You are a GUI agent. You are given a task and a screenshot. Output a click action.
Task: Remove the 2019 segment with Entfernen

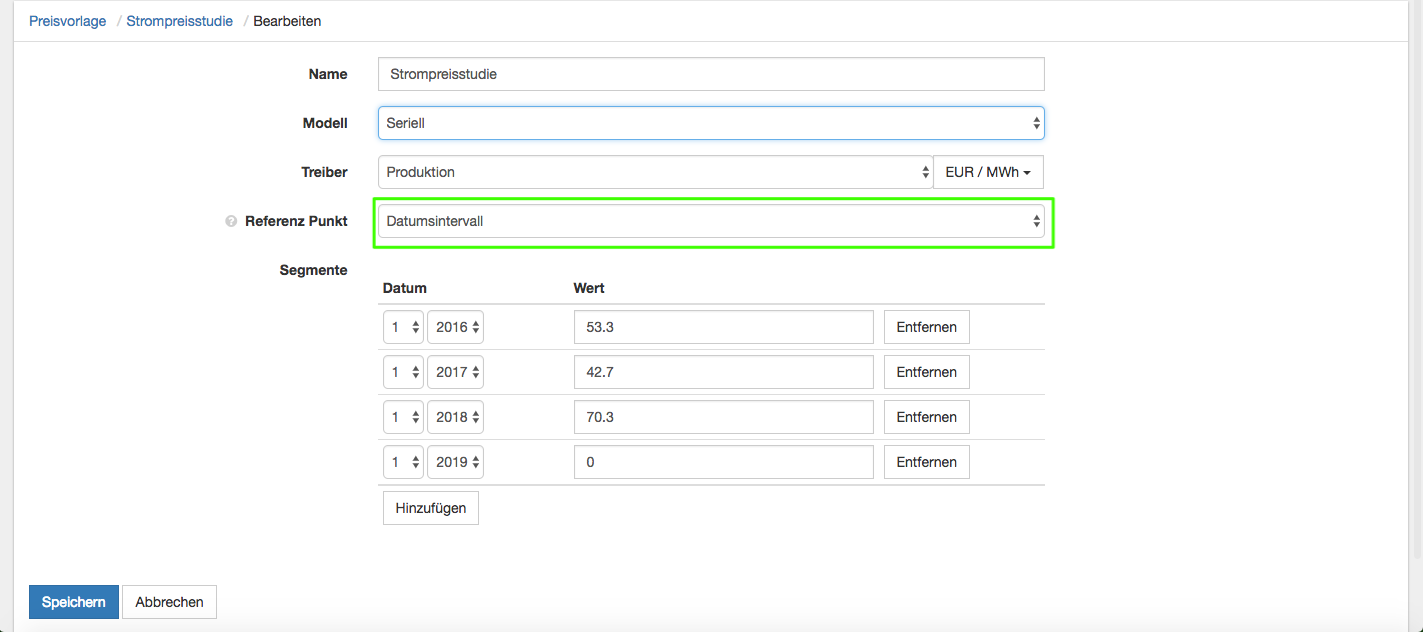[x=926, y=462]
